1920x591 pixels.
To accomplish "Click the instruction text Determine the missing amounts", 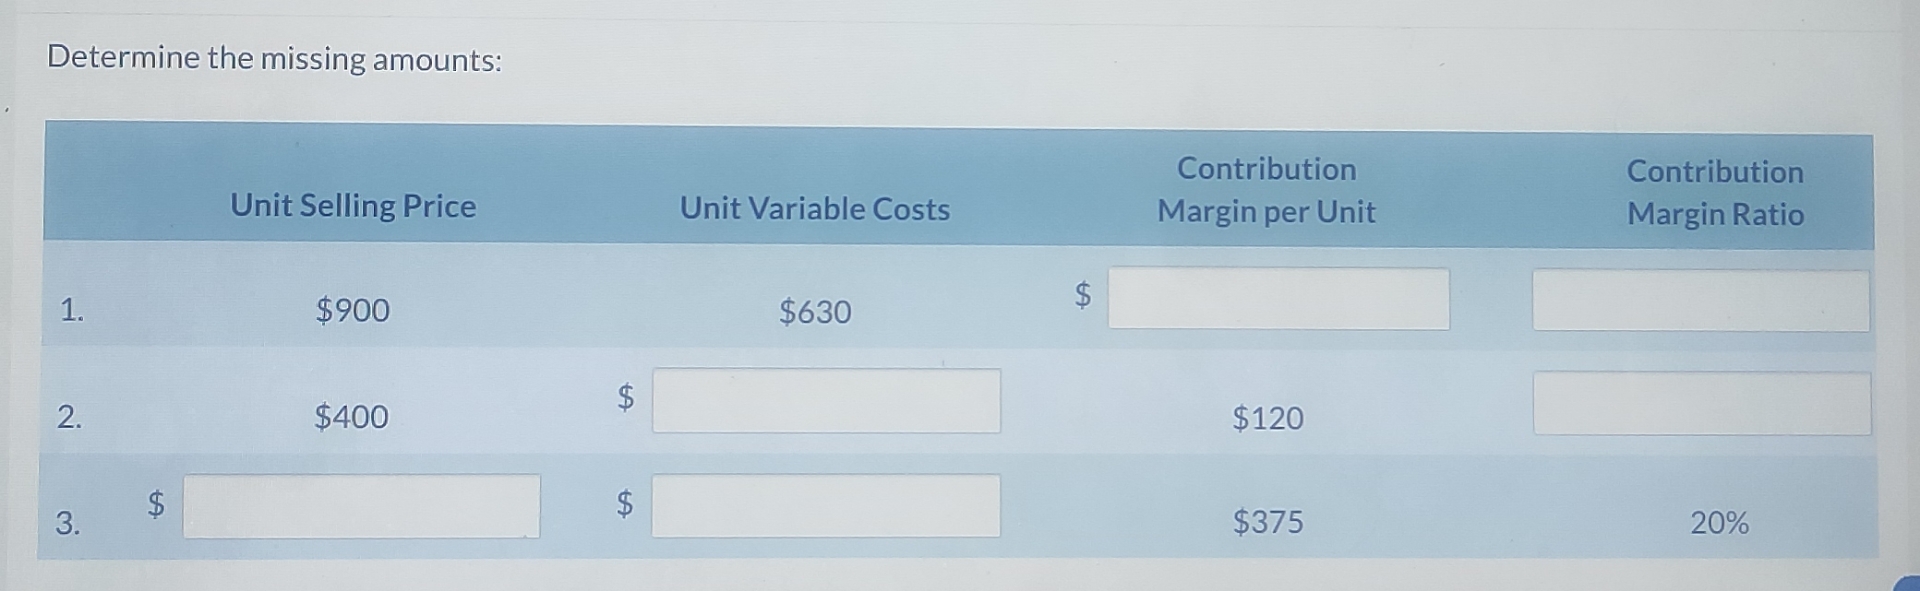I will click(276, 58).
